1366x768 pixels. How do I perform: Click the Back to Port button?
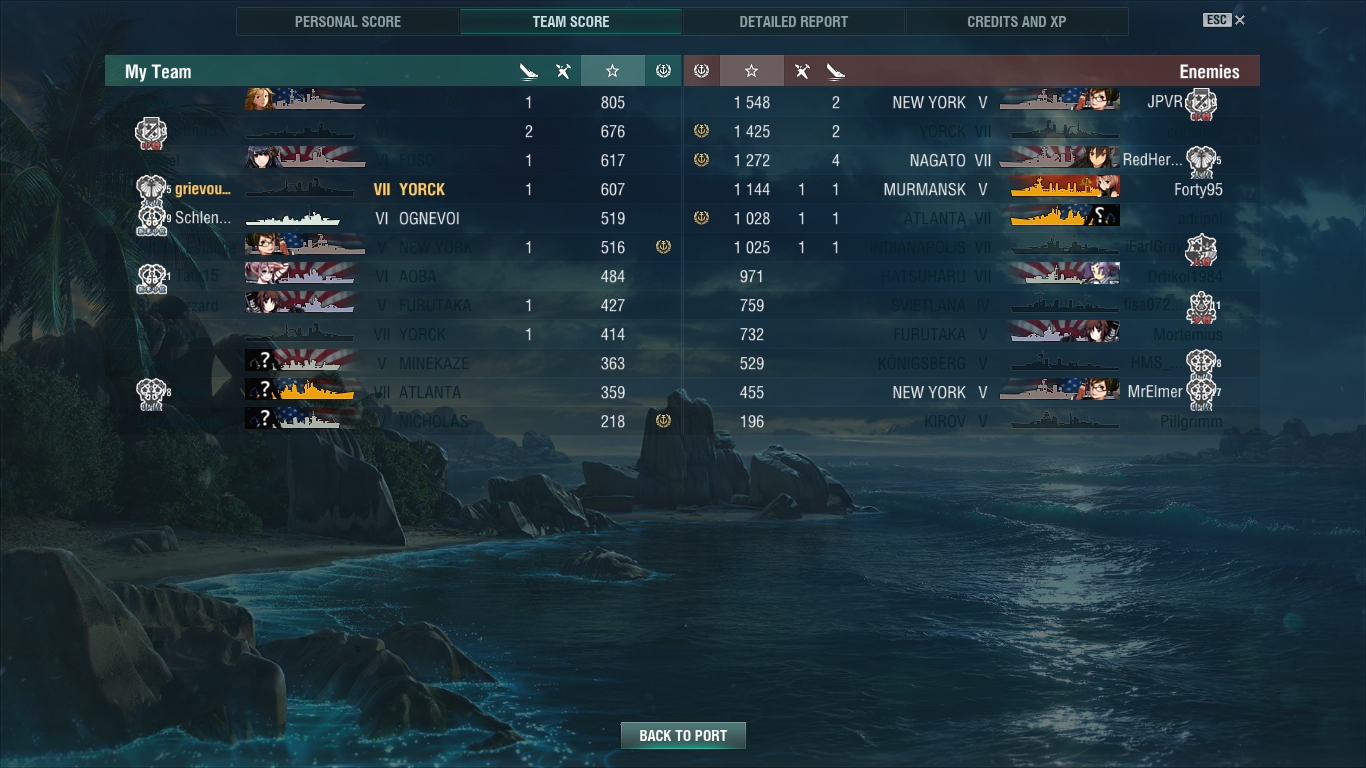683,735
